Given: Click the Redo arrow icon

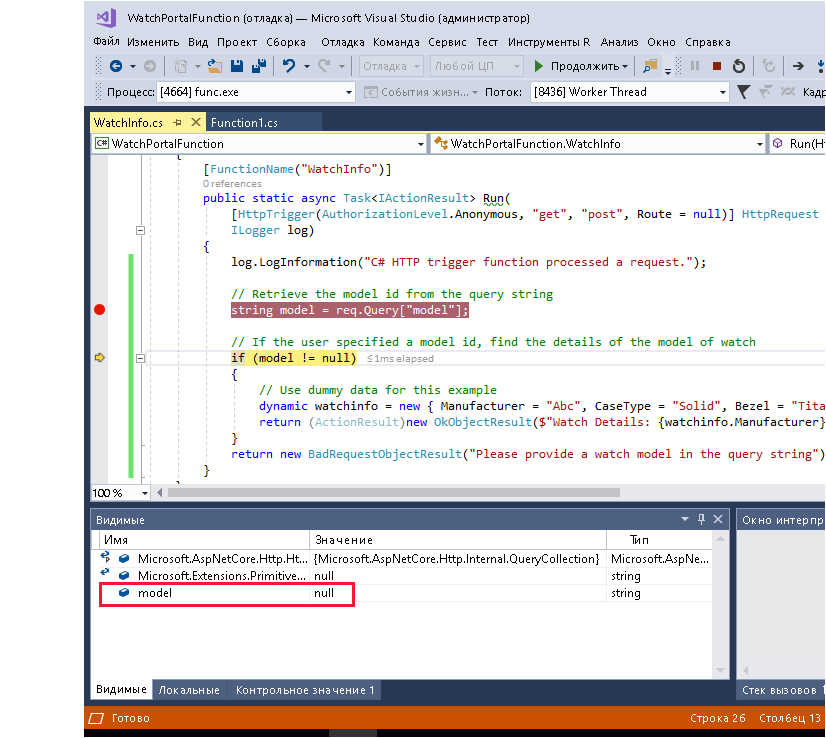Looking at the screenshot, I should coord(324,66).
